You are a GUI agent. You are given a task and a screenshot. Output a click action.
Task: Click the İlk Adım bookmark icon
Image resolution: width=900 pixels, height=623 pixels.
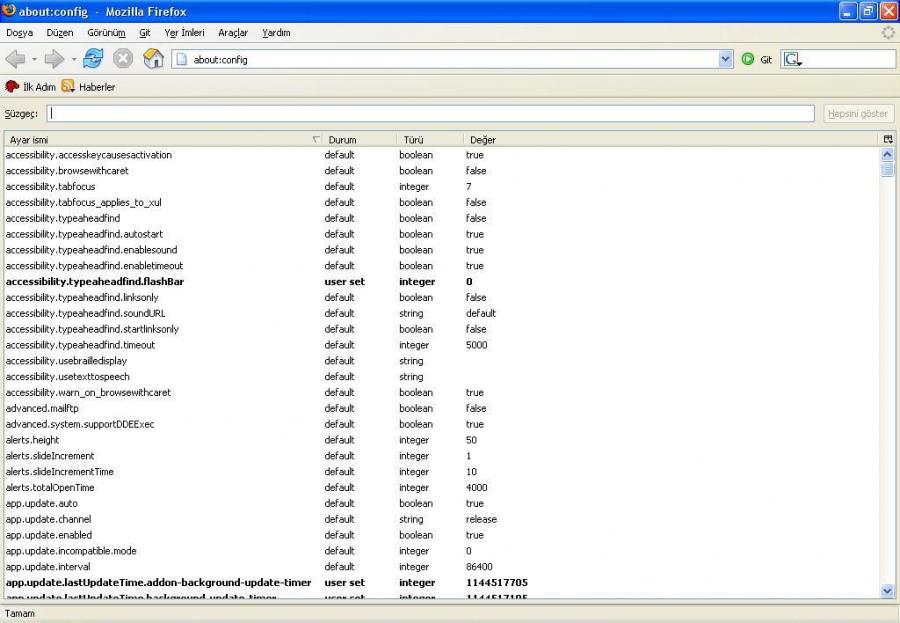click(x=12, y=87)
